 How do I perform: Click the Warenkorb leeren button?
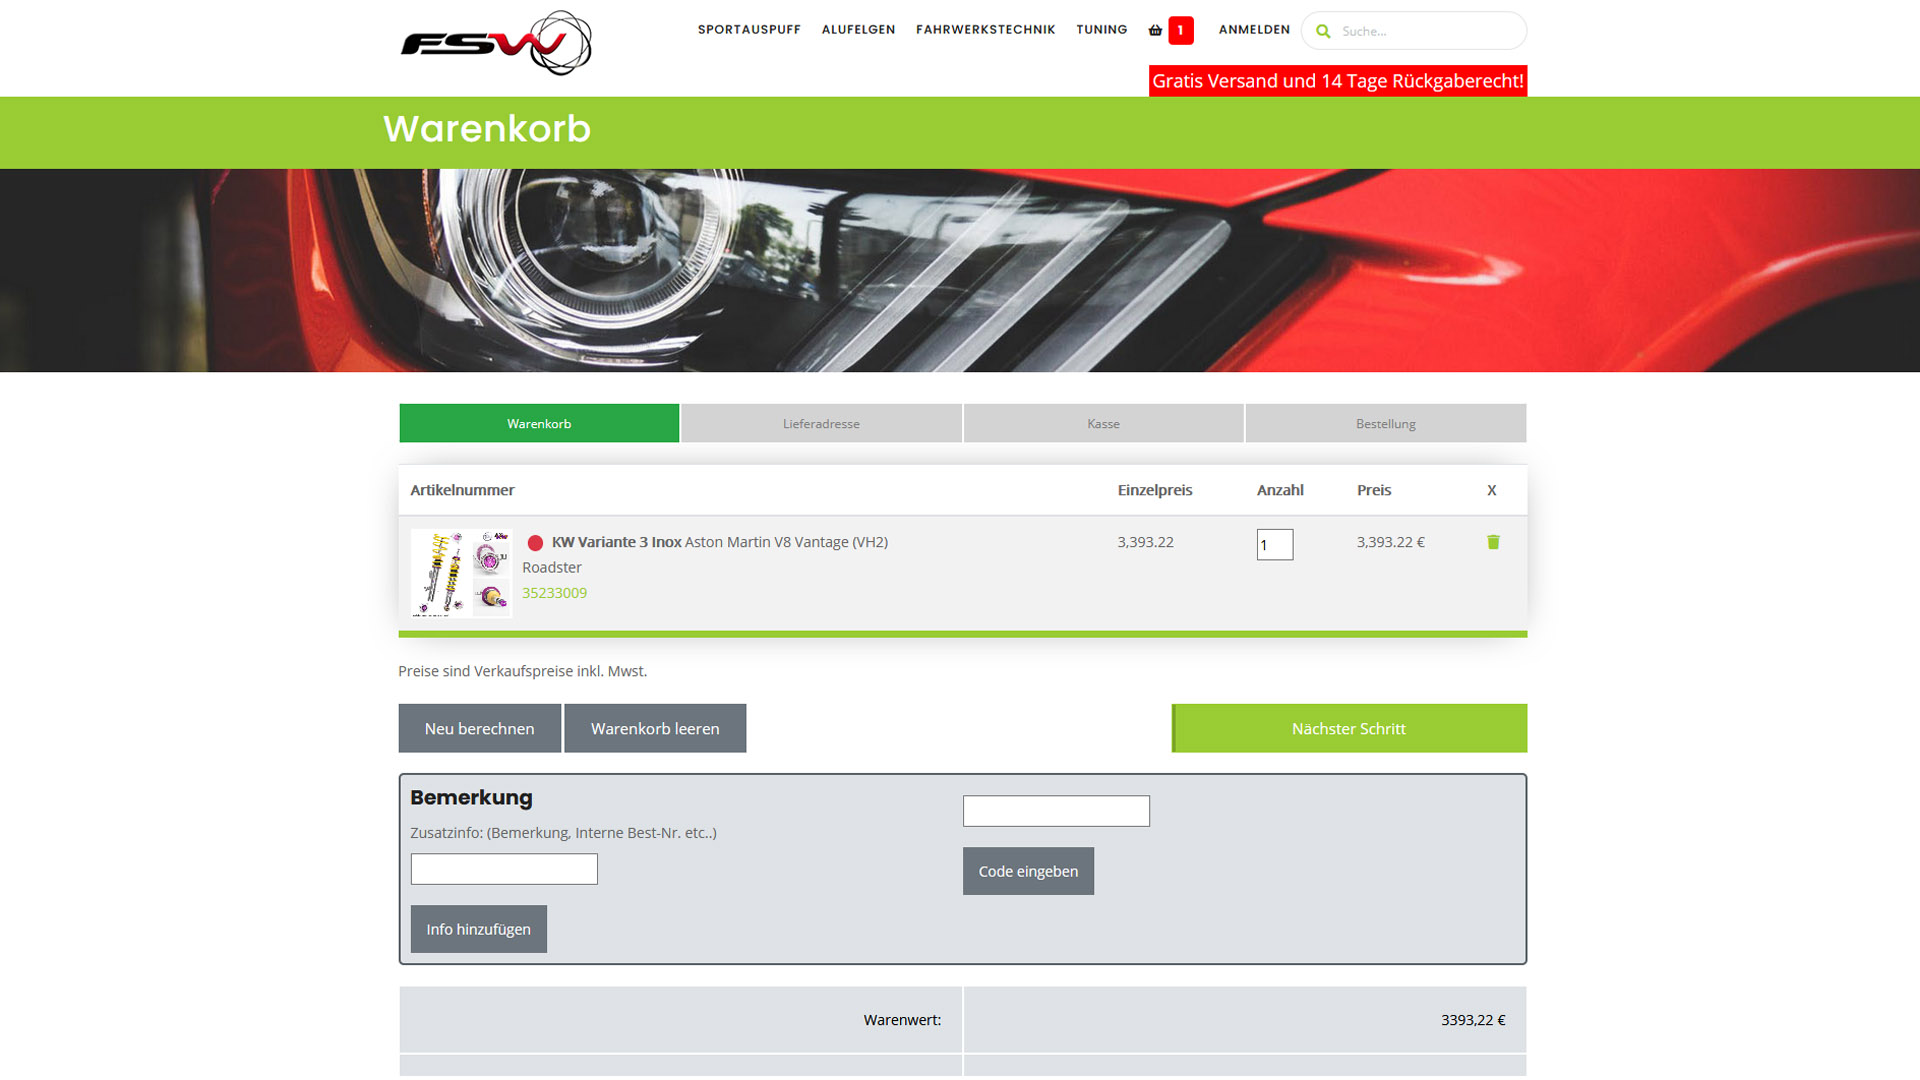click(655, 728)
